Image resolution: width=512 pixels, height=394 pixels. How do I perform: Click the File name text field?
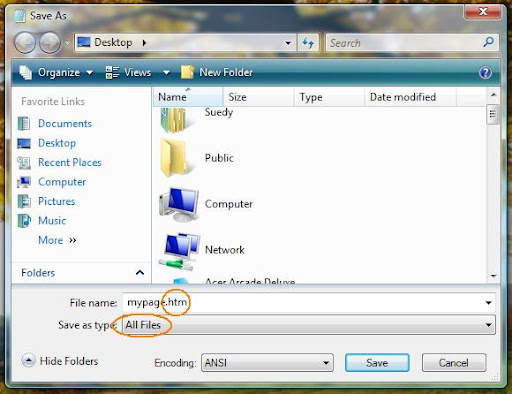(x=302, y=303)
